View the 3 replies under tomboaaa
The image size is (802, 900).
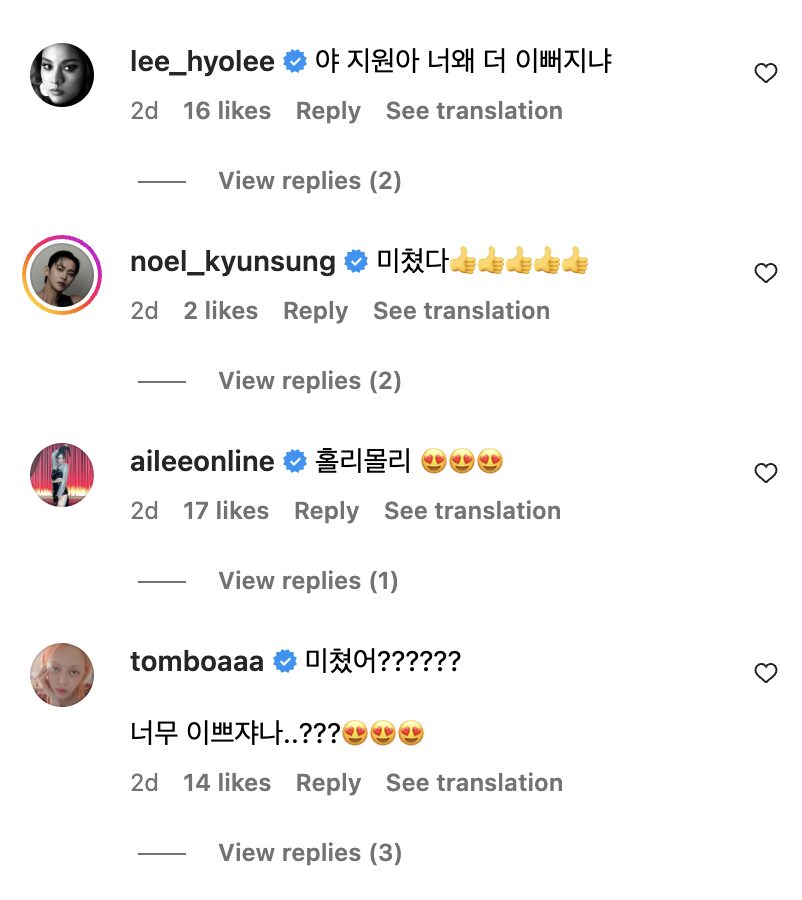coord(309,853)
